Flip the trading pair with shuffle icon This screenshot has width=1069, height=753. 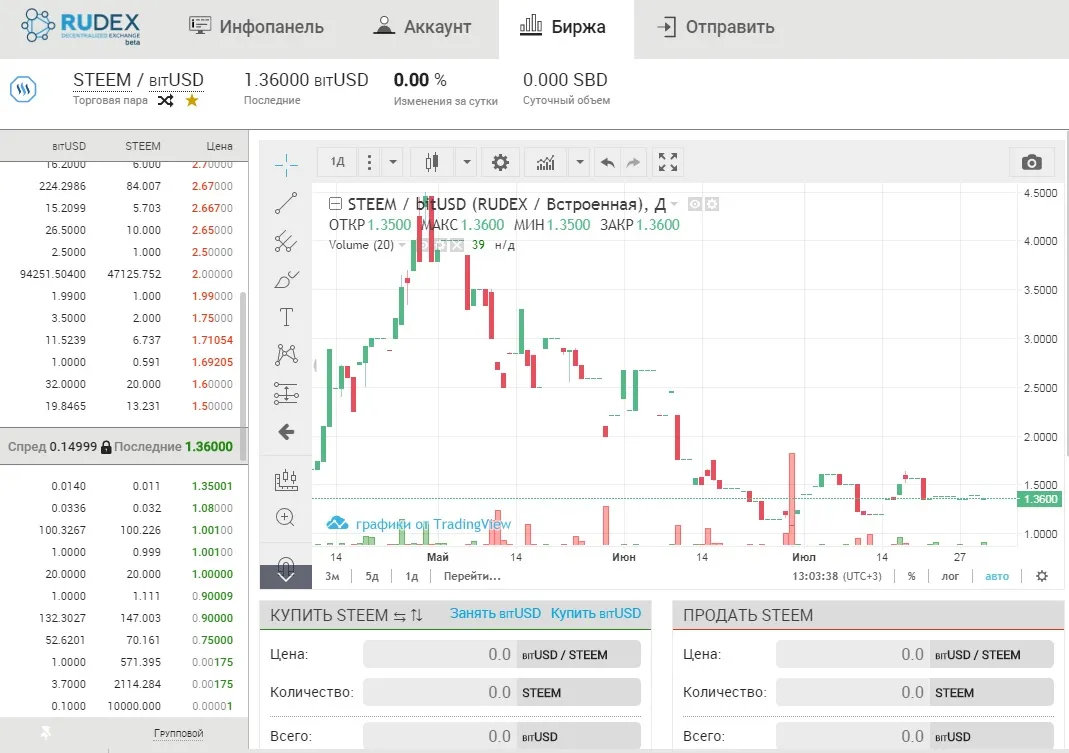(166, 101)
